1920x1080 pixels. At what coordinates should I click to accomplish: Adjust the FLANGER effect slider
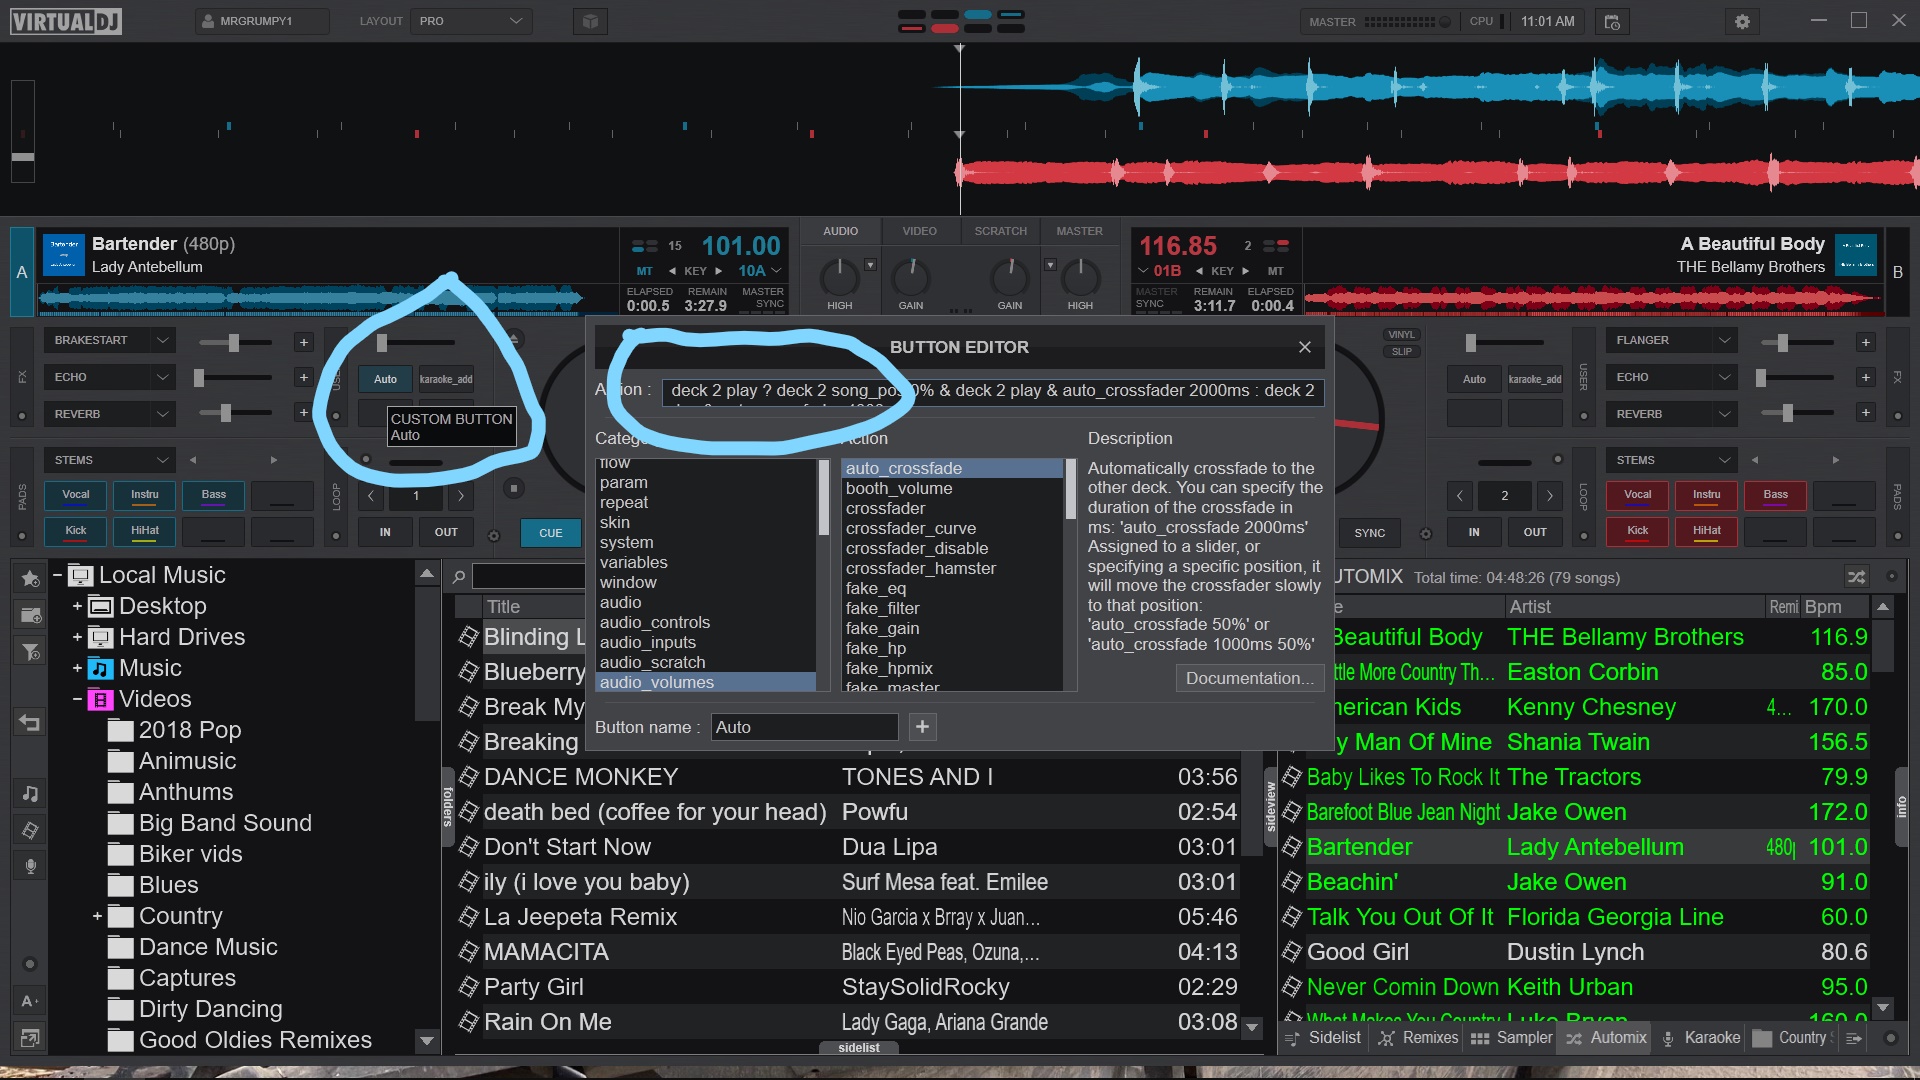click(1797, 342)
